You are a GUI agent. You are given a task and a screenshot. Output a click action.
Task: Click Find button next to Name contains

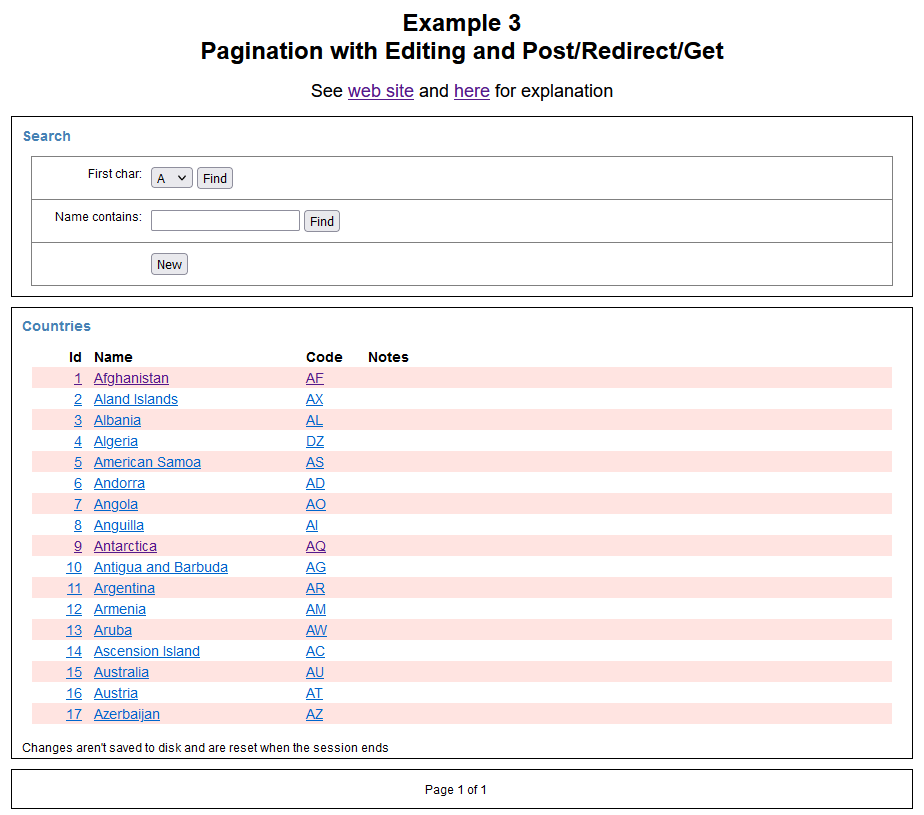pyautogui.click(x=322, y=221)
